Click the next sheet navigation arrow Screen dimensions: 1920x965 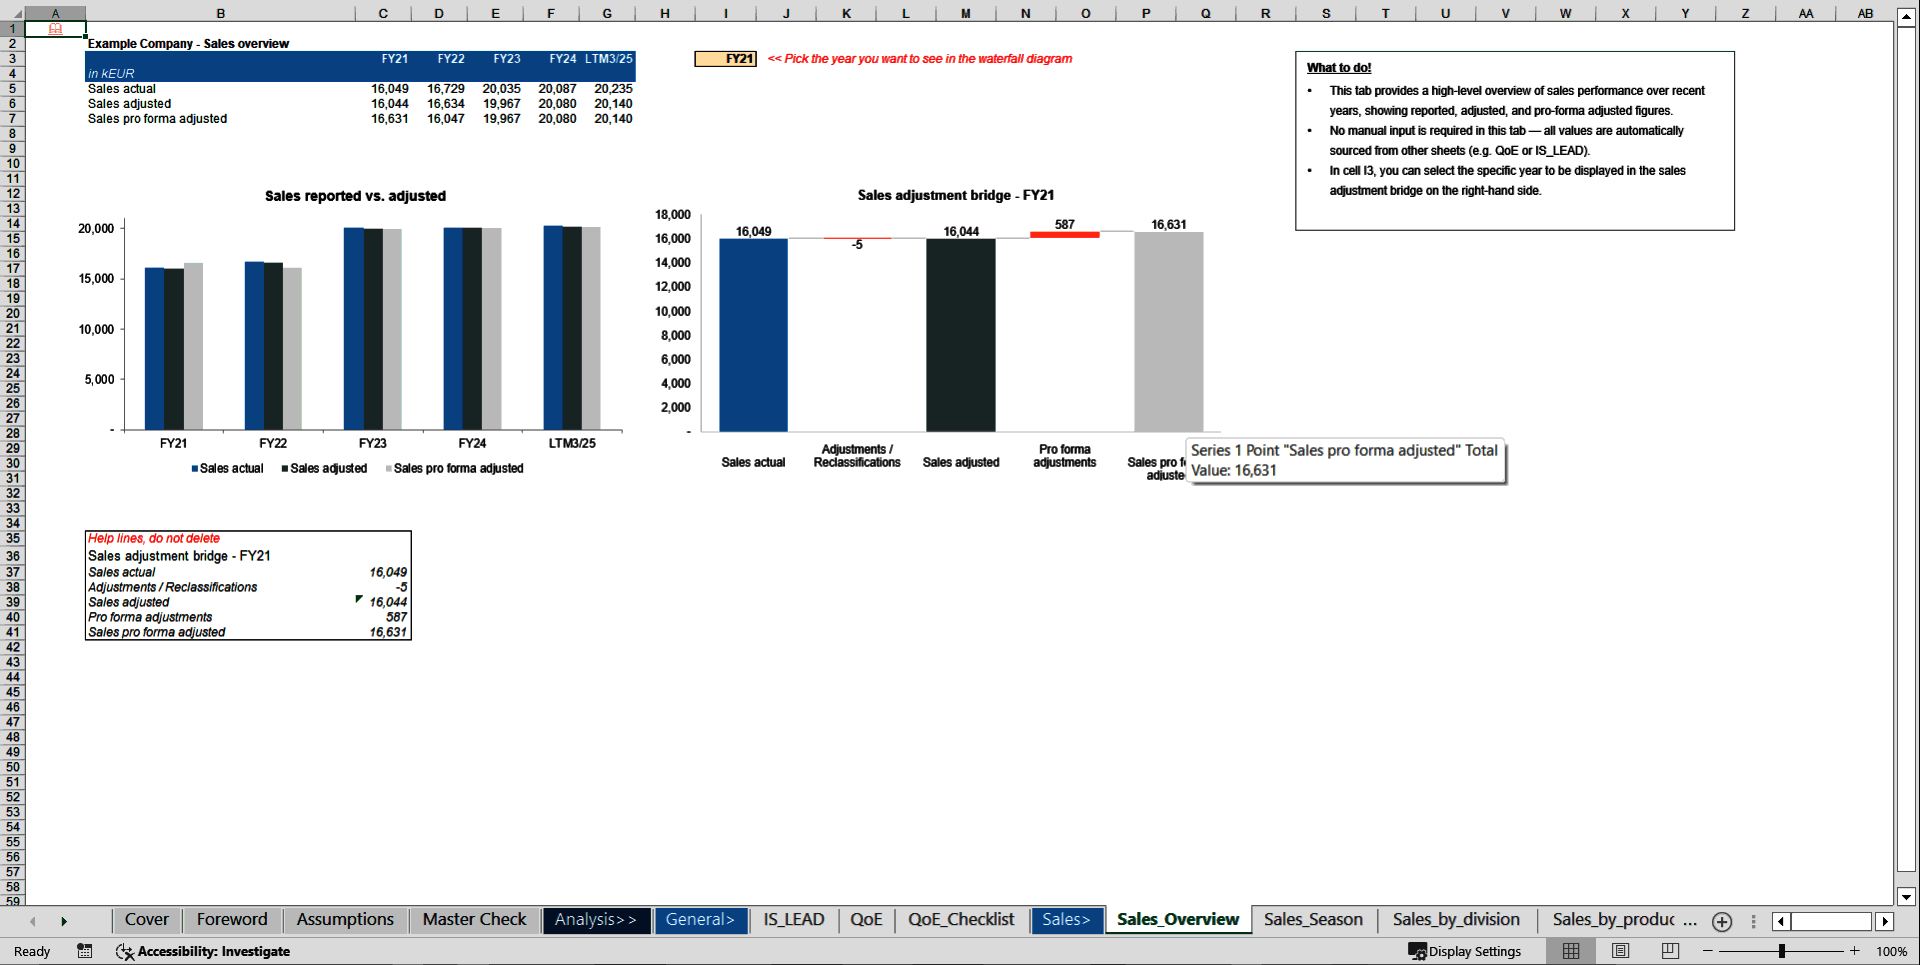pyautogui.click(x=65, y=921)
